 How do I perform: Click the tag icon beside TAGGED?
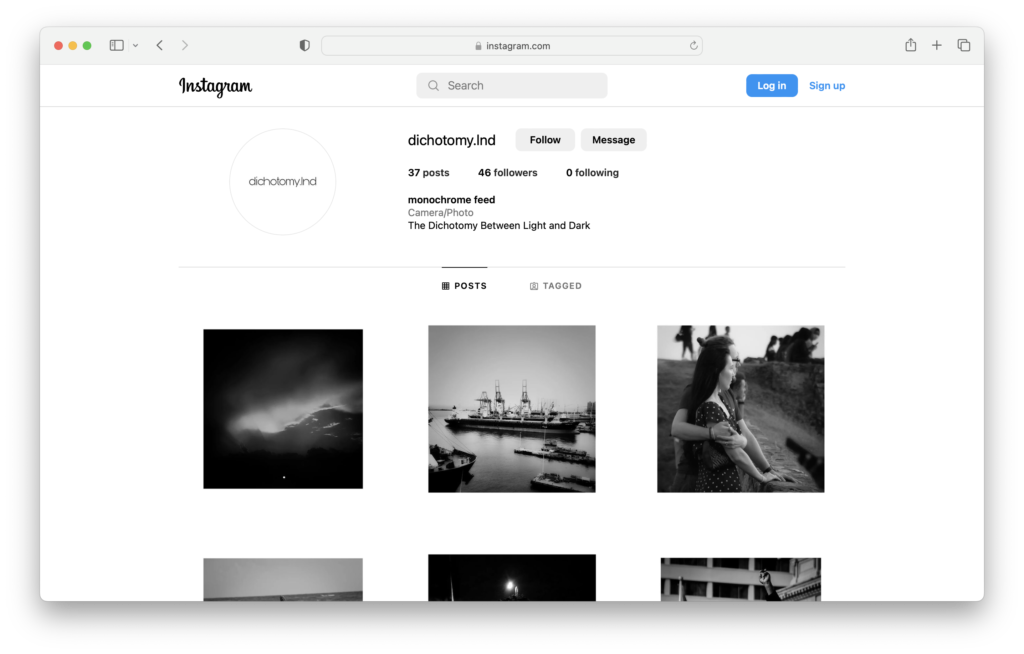point(534,286)
